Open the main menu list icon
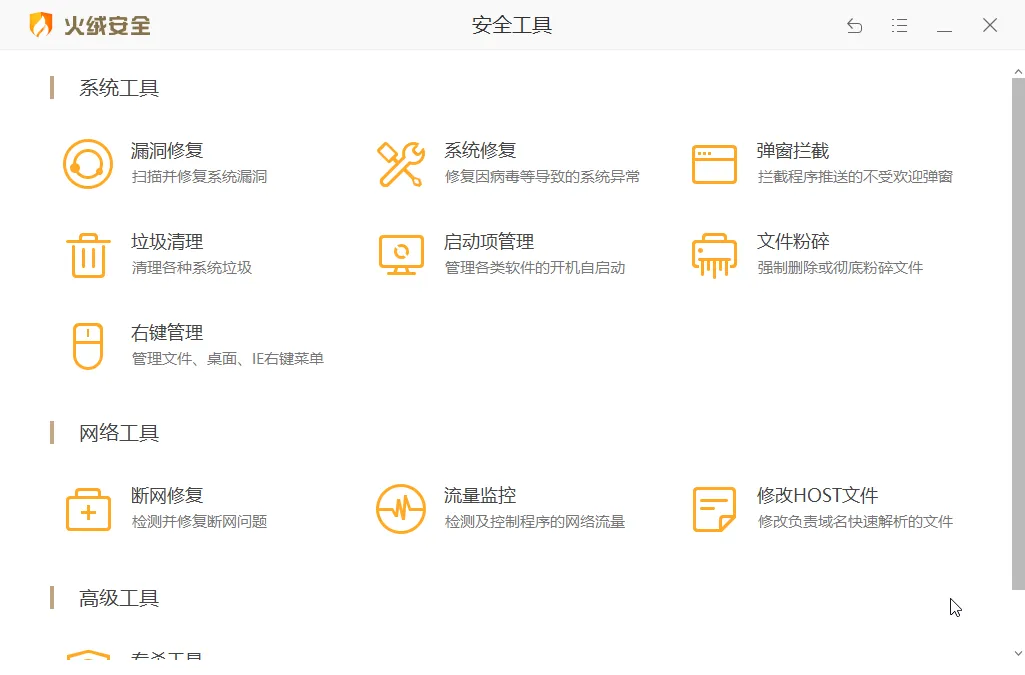The width and height of the screenshot is (1025, 675). tap(899, 25)
